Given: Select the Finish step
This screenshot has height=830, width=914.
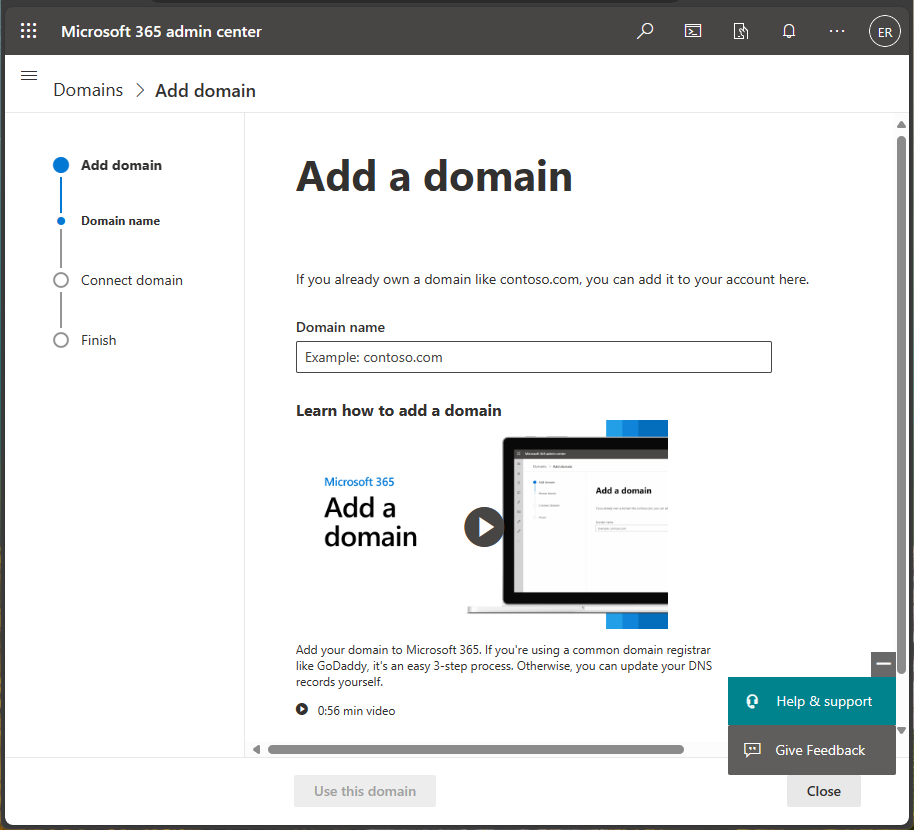Looking at the screenshot, I should click(x=98, y=340).
